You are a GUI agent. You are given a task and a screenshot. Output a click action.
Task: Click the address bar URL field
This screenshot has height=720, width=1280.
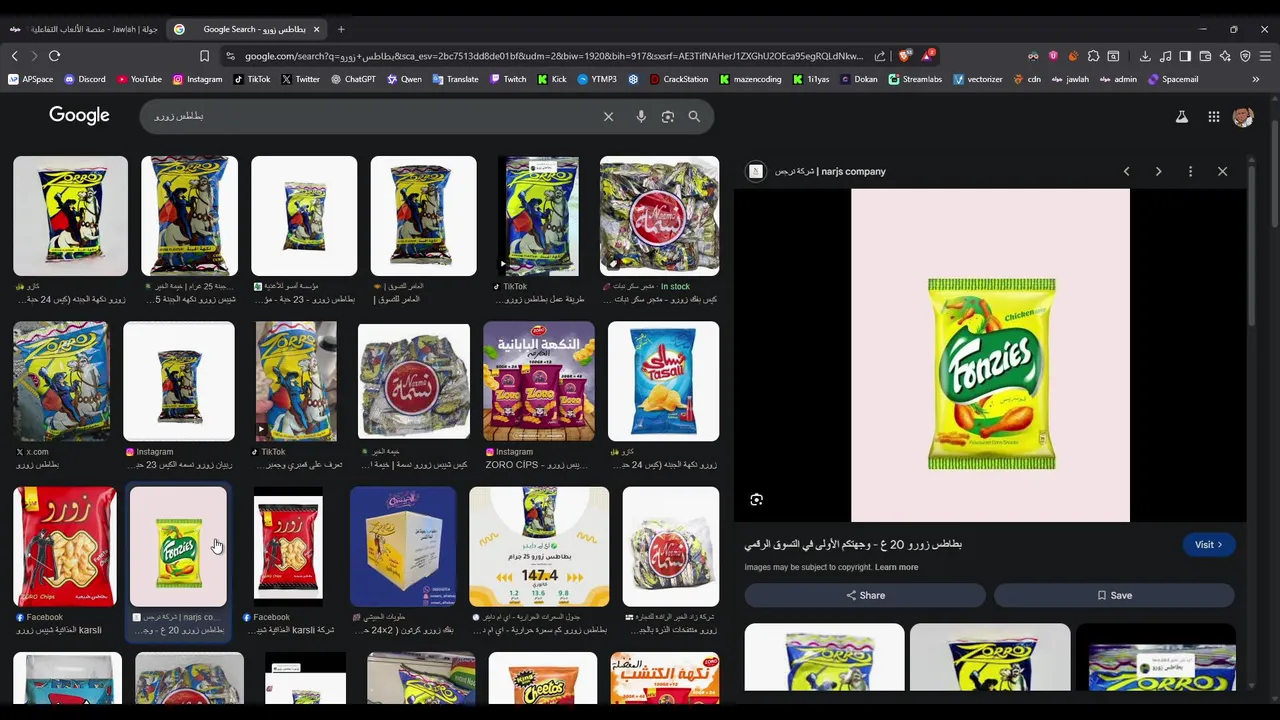555,56
